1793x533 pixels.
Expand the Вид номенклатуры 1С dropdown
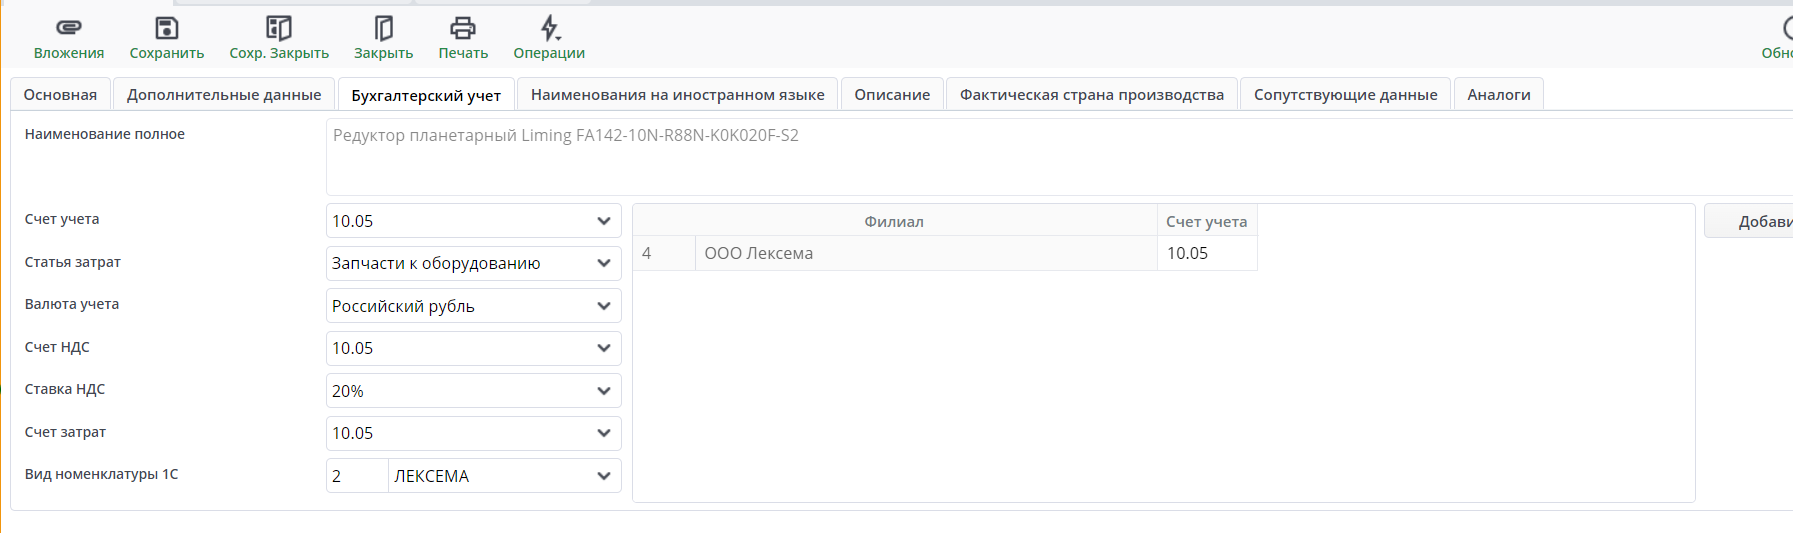[x=603, y=476]
